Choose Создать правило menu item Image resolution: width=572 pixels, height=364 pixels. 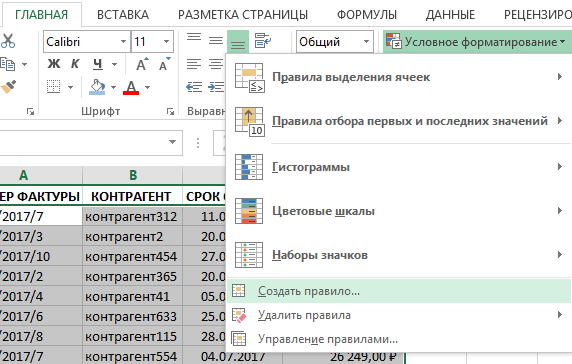pyautogui.click(x=399, y=291)
